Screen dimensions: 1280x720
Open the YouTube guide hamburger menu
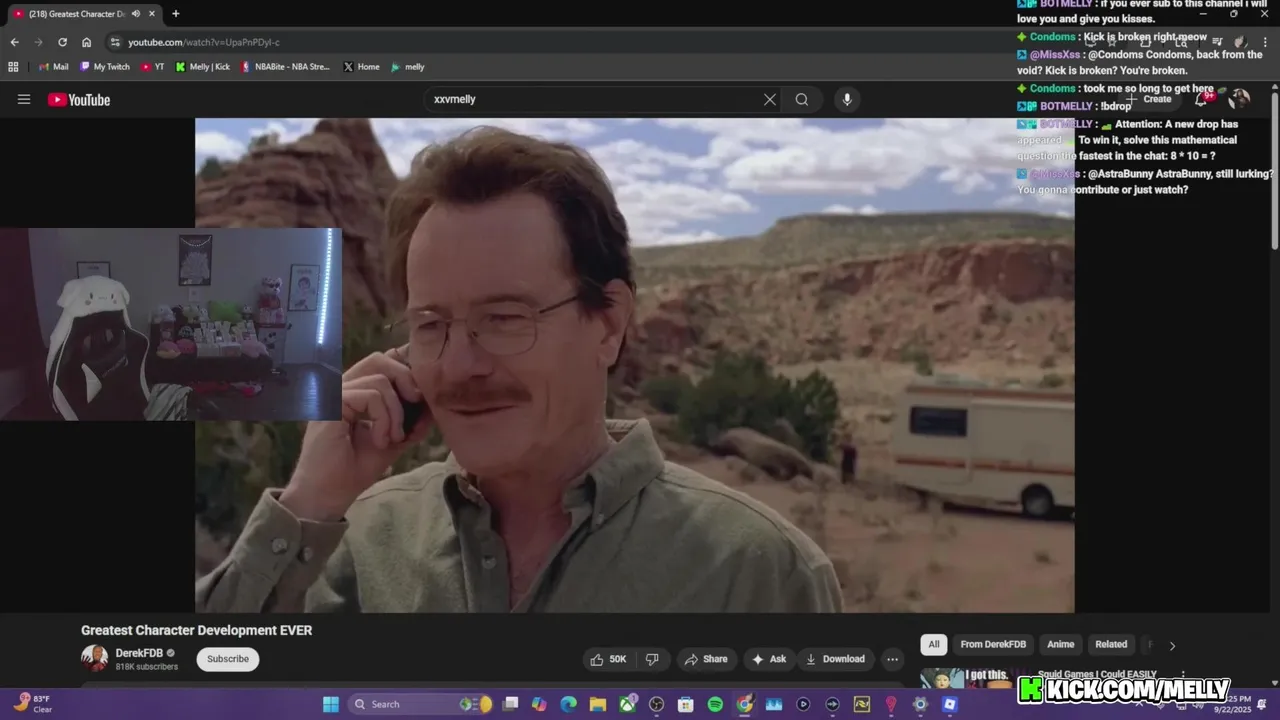click(24, 99)
